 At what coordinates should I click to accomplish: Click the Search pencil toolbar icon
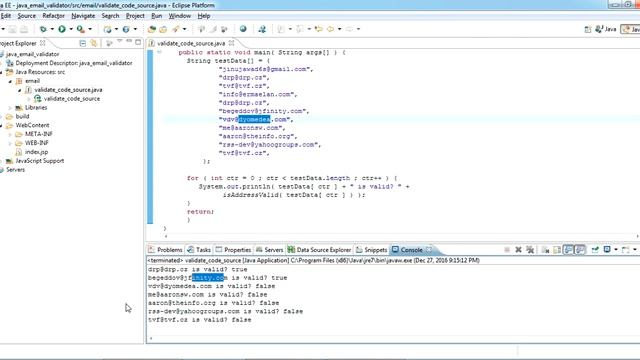(x=176, y=29)
